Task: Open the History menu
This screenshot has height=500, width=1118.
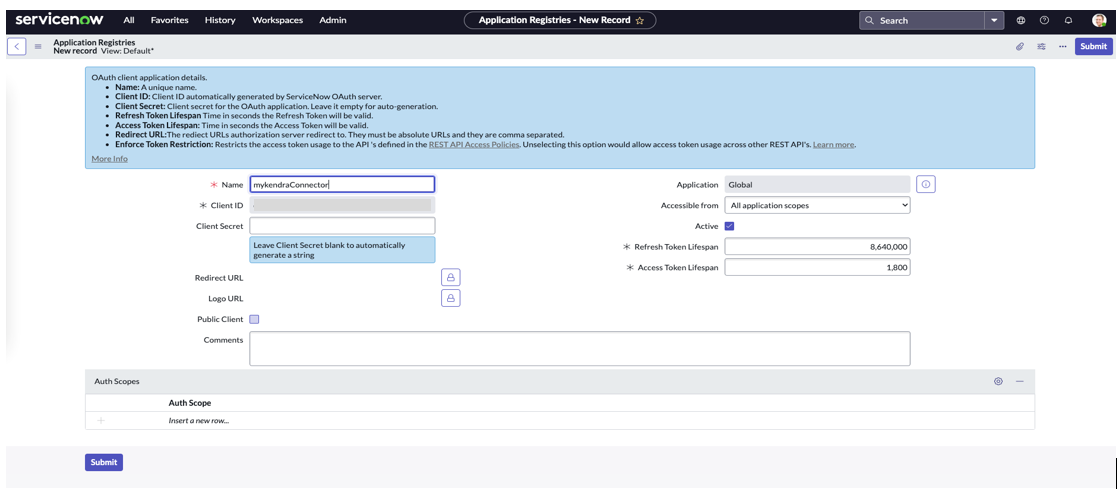Action: tap(220, 20)
